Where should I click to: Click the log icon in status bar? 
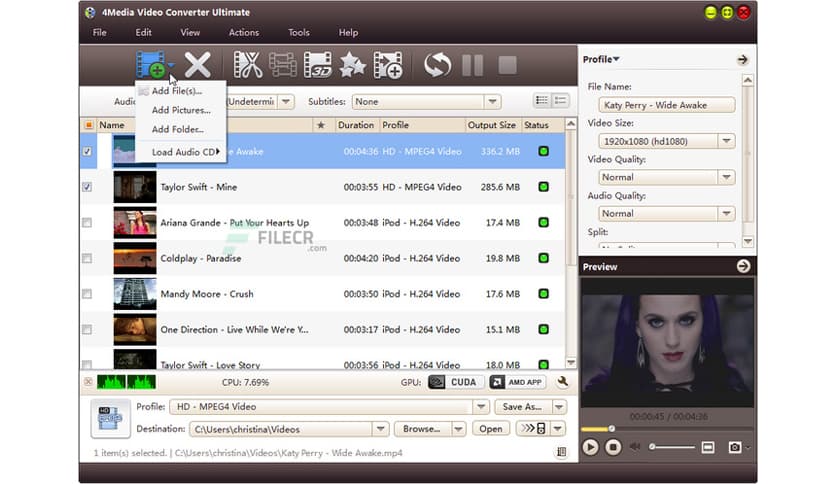tap(561, 452)
